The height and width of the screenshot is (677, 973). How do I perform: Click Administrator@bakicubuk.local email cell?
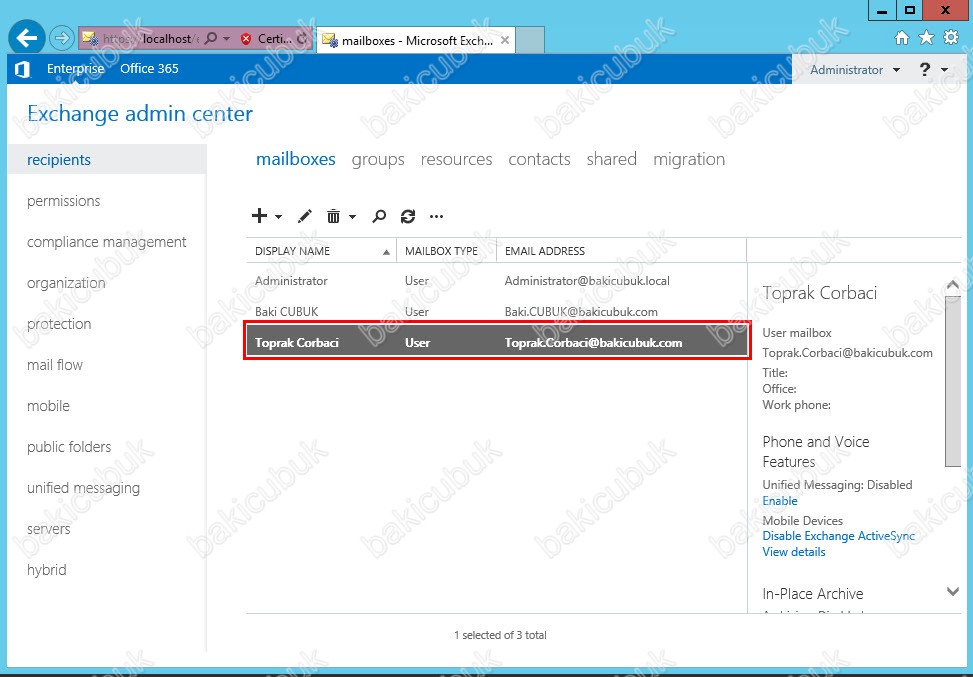[587, 280]
